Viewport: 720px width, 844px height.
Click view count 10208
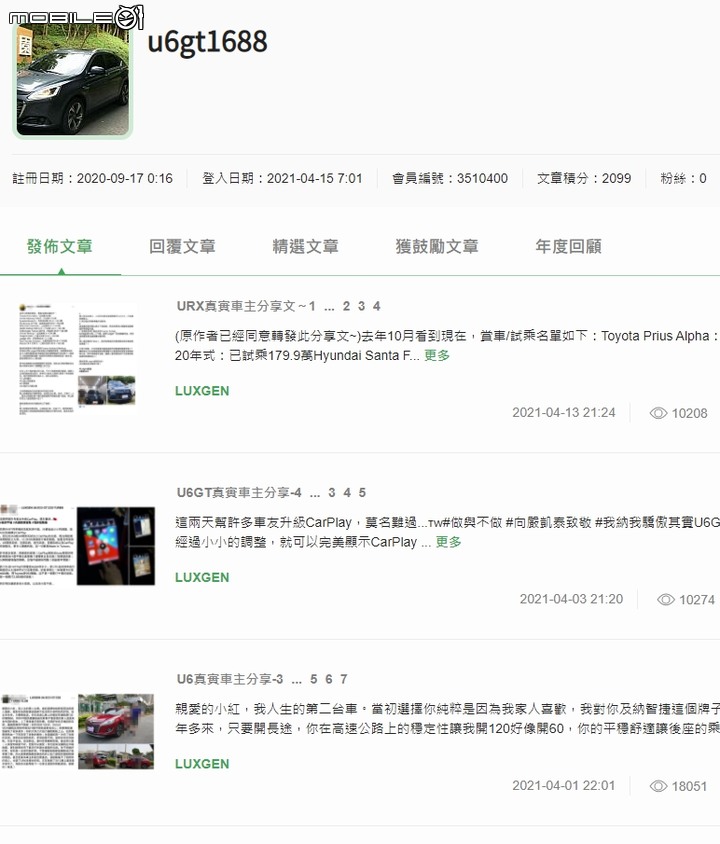689,413
